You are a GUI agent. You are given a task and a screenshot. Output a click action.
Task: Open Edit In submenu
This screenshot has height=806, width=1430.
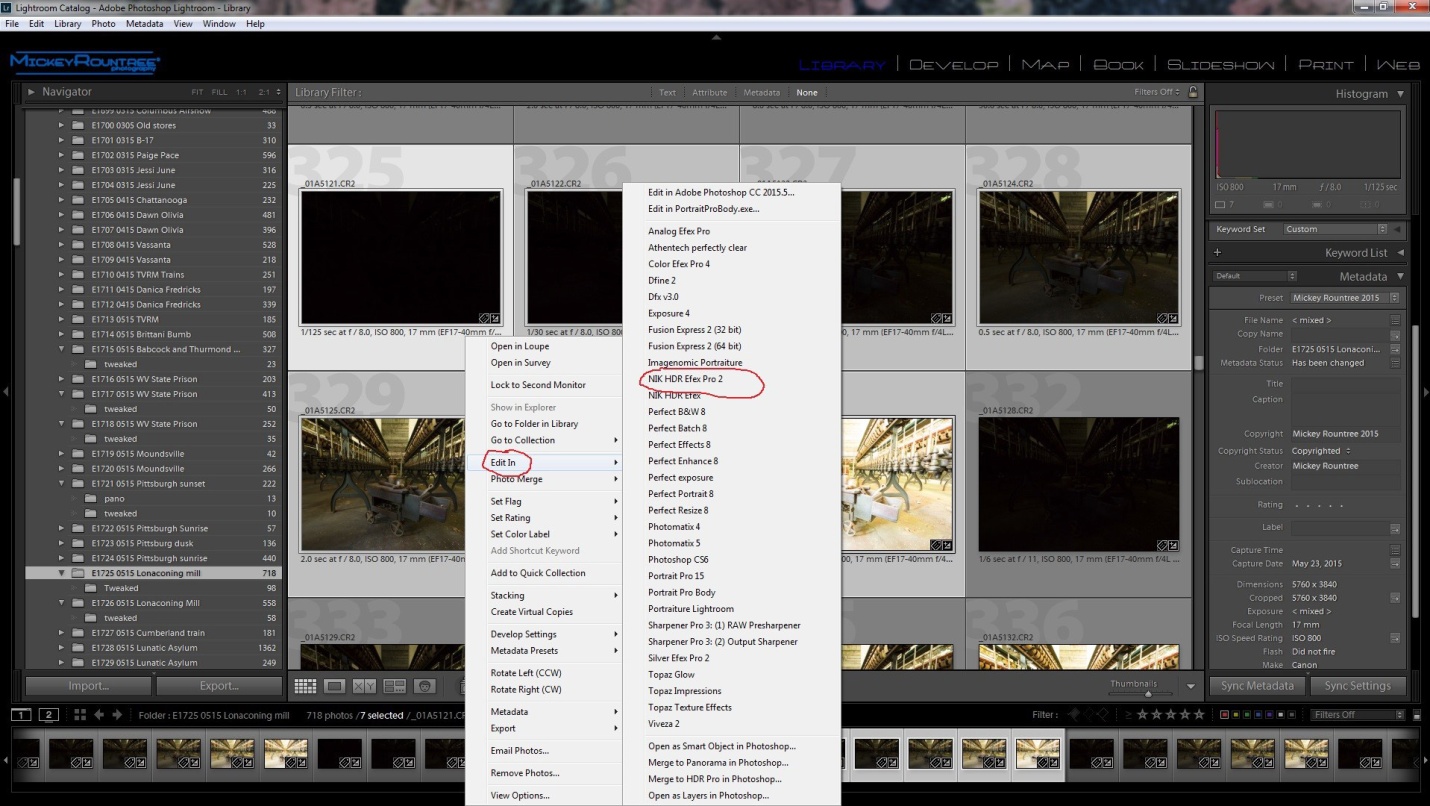coord(545,463)
